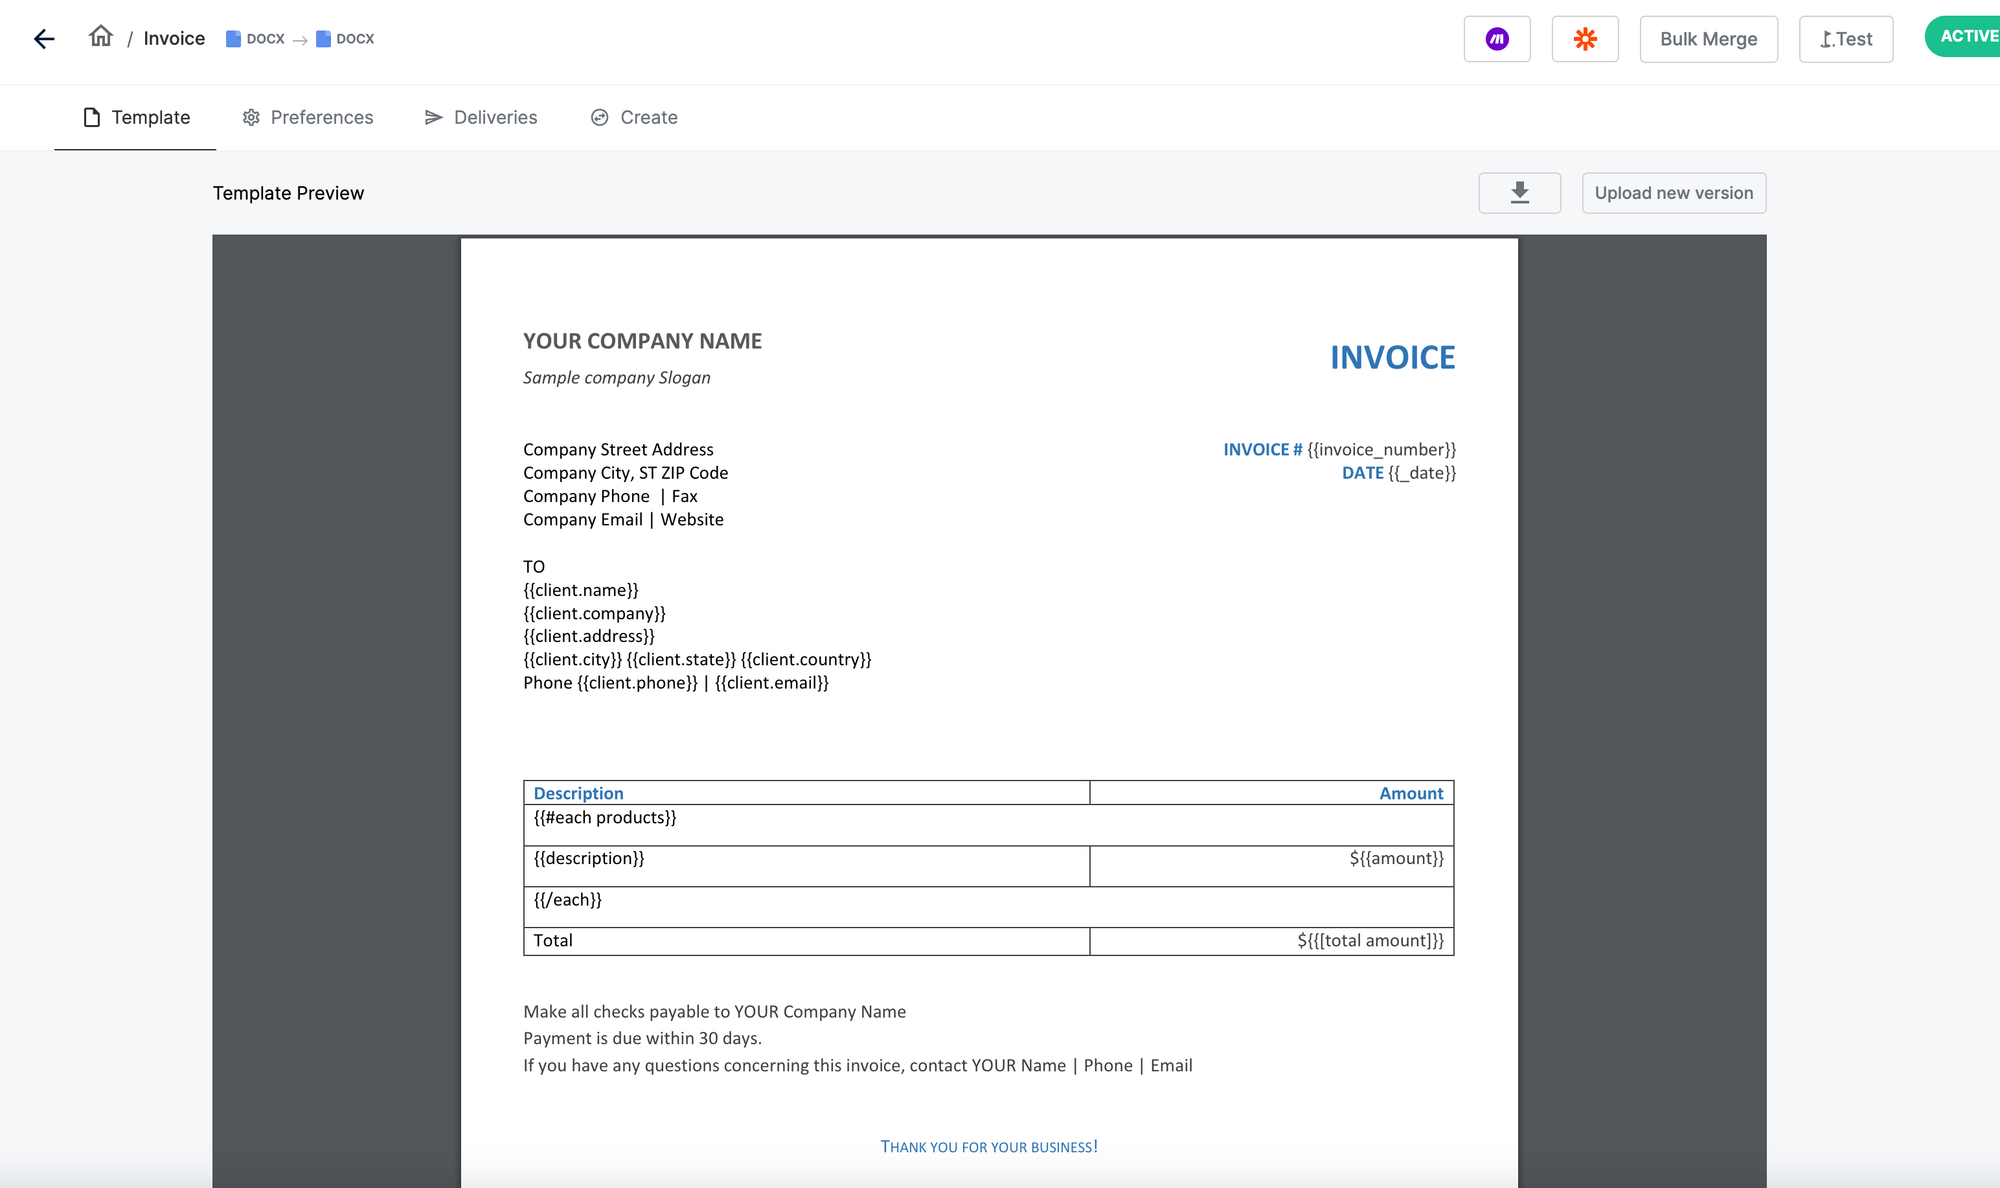
Task: Click the source DOCX file icon
Action: click(x=233, y=37)
